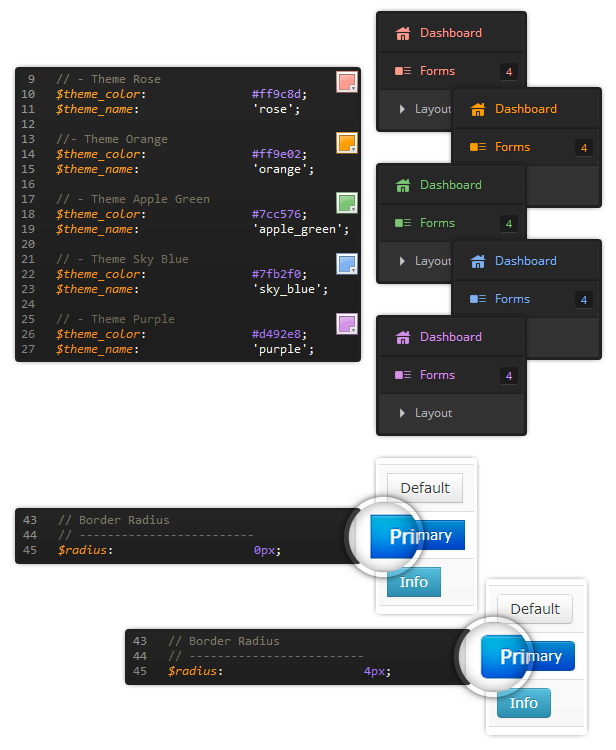Expand Layout below the rose Forms item

pyautogui.click(x=425, y=109)
